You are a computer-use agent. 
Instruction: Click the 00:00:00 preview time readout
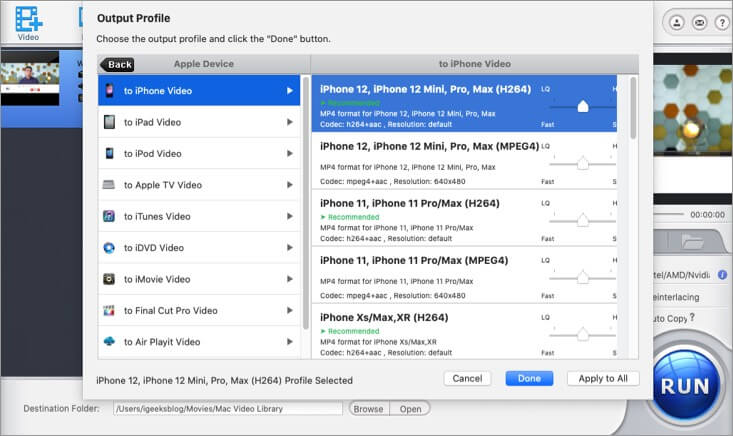click(x=707, y=214)
